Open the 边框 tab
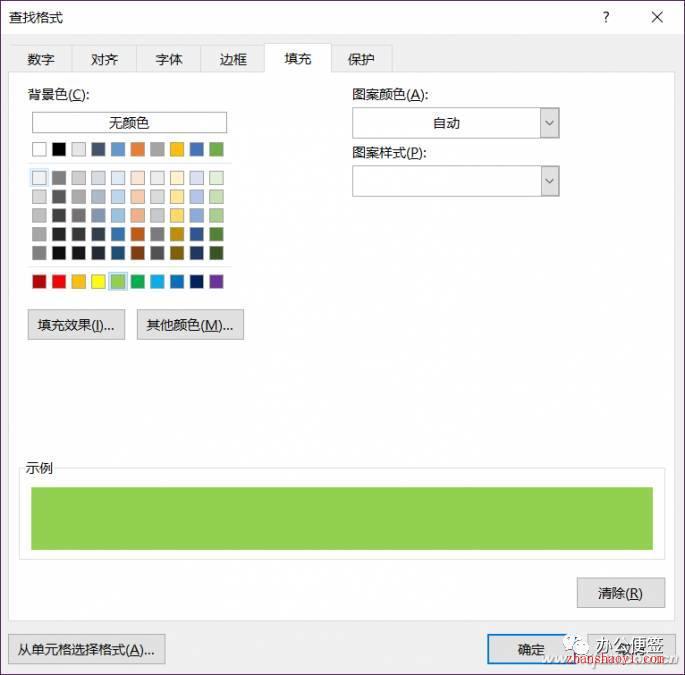Viewport: 685px width, 675px height. pyautogui.click(x=233, y=59)
